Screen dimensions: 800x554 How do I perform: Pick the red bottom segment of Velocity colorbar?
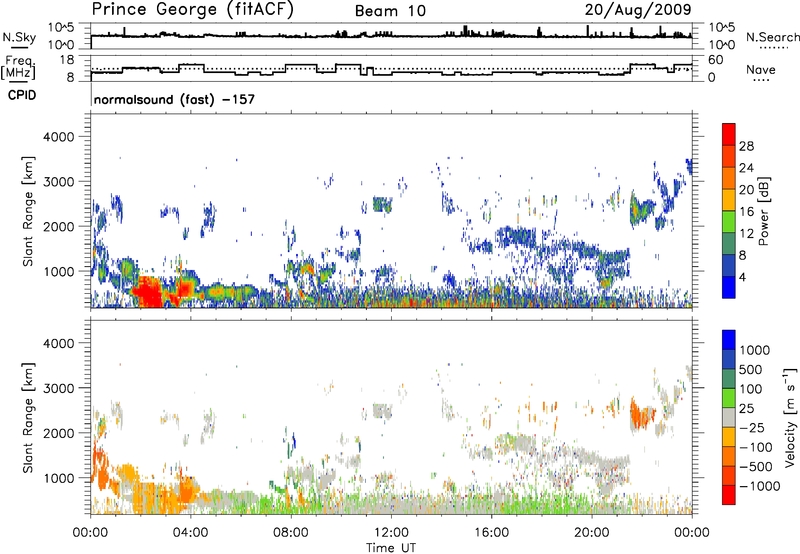point(729,495)
